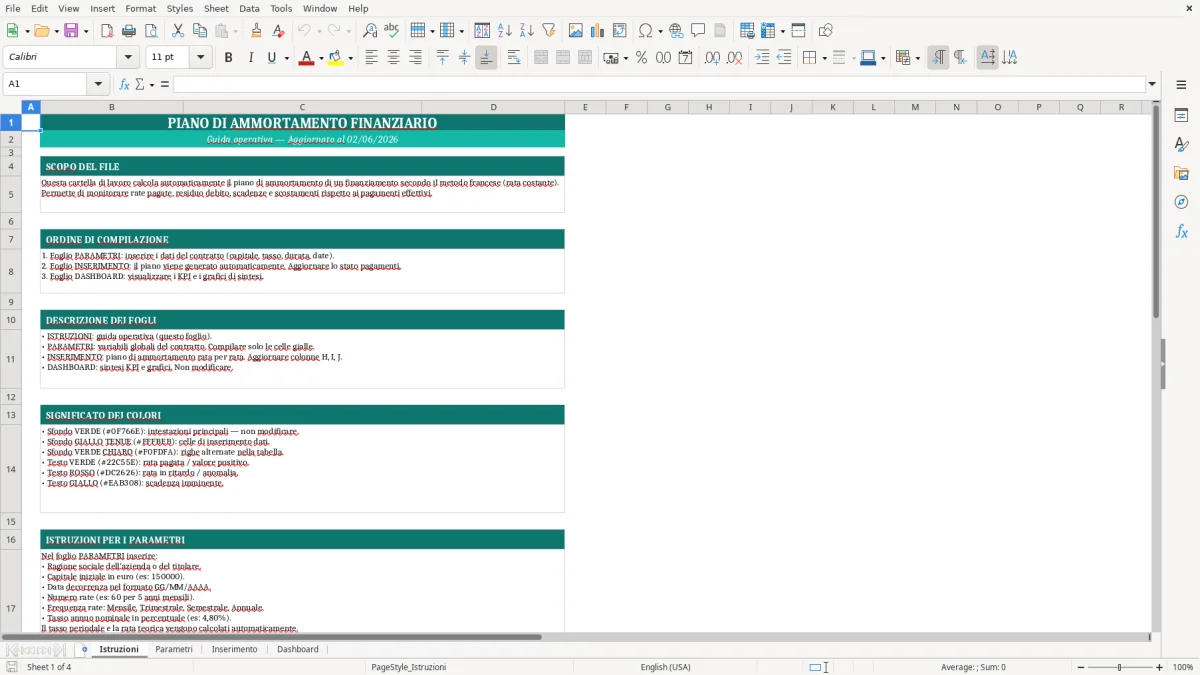Open font color dropdown arrow
The image size is (1200, 675).
pos(319,58)
